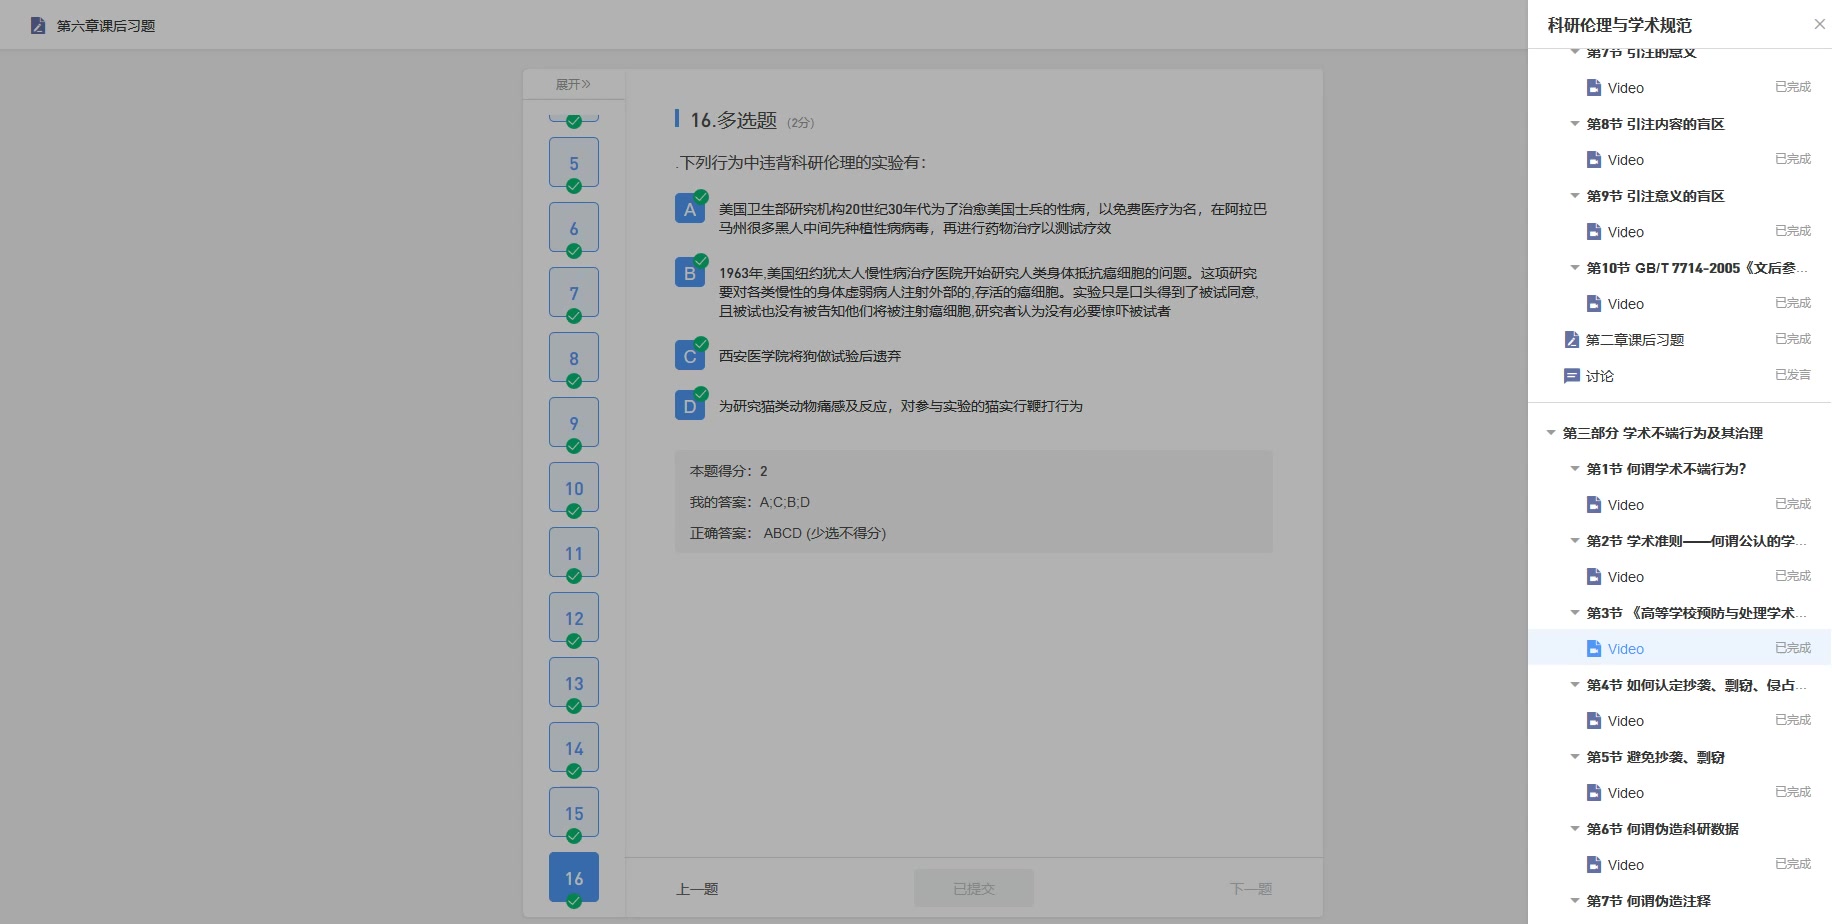Collapse 第5节 避免抄袭、剽窃 section

pyautogui.click(x=1575, y=757)
